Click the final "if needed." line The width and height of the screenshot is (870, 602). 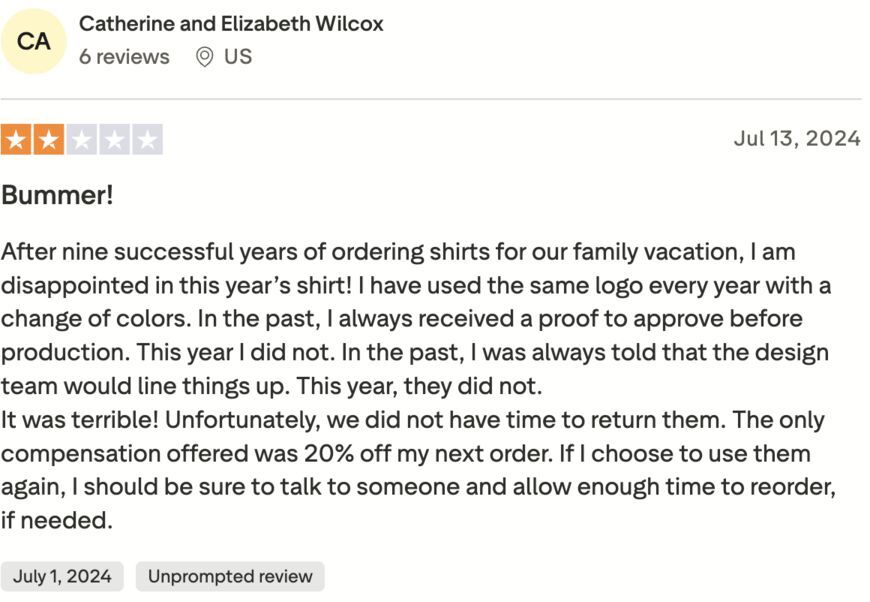tap(56, 521)
